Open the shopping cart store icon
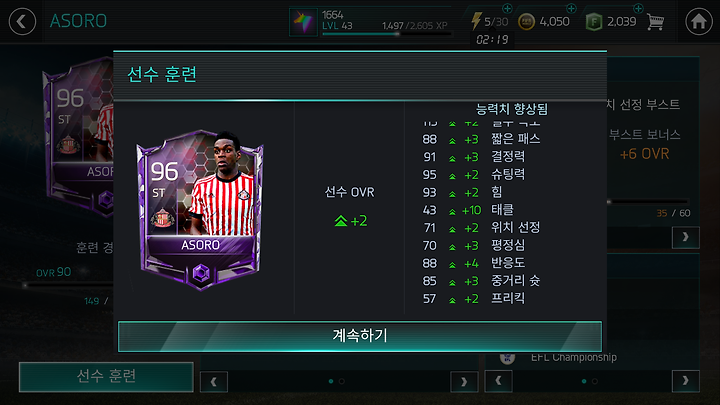Viewport: 720px width, 405px height. pyautogui.click(x=655, y=22)
